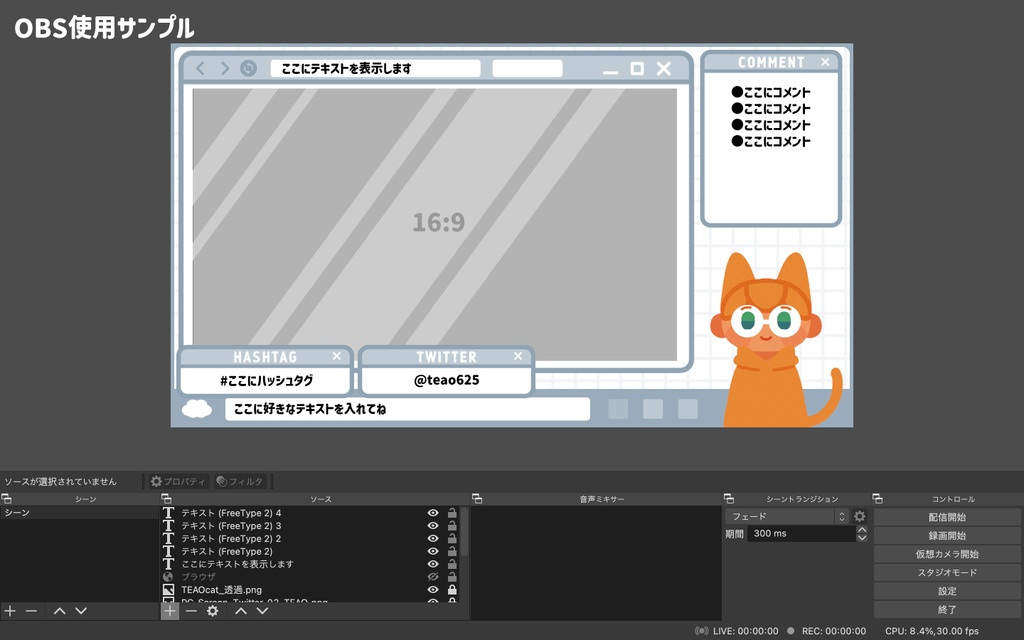Hide テキスト (FreeType 2) 3 with eye icon

tap(432, 526)
